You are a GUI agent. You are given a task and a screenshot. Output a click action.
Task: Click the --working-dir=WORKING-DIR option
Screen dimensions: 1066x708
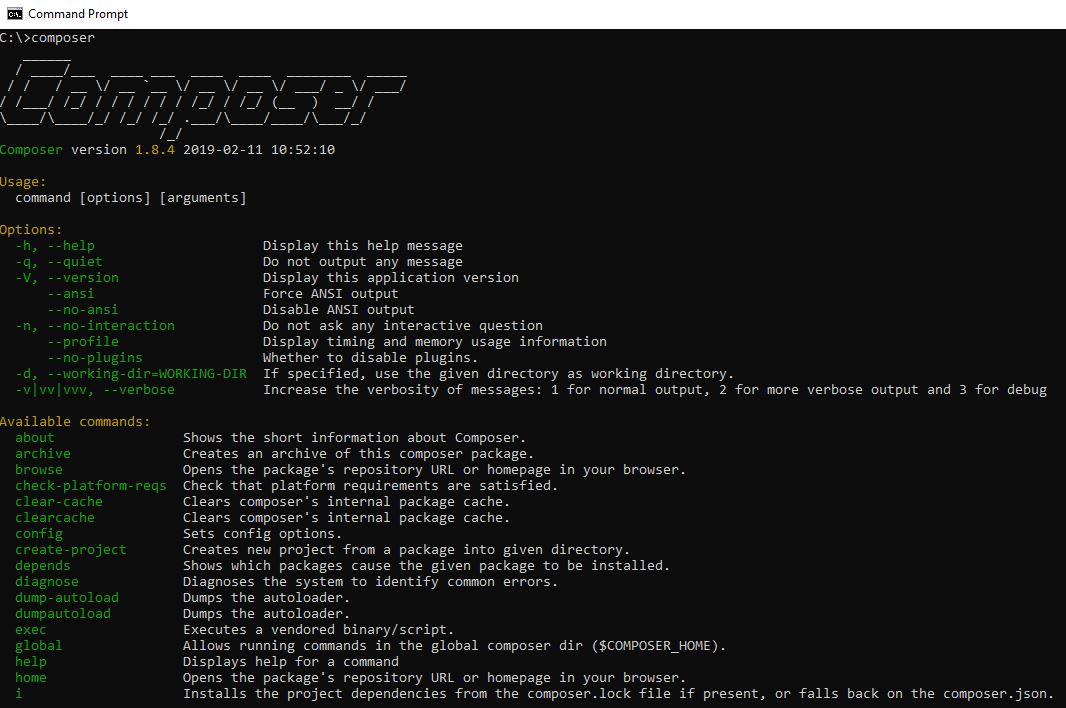(130, 374)
